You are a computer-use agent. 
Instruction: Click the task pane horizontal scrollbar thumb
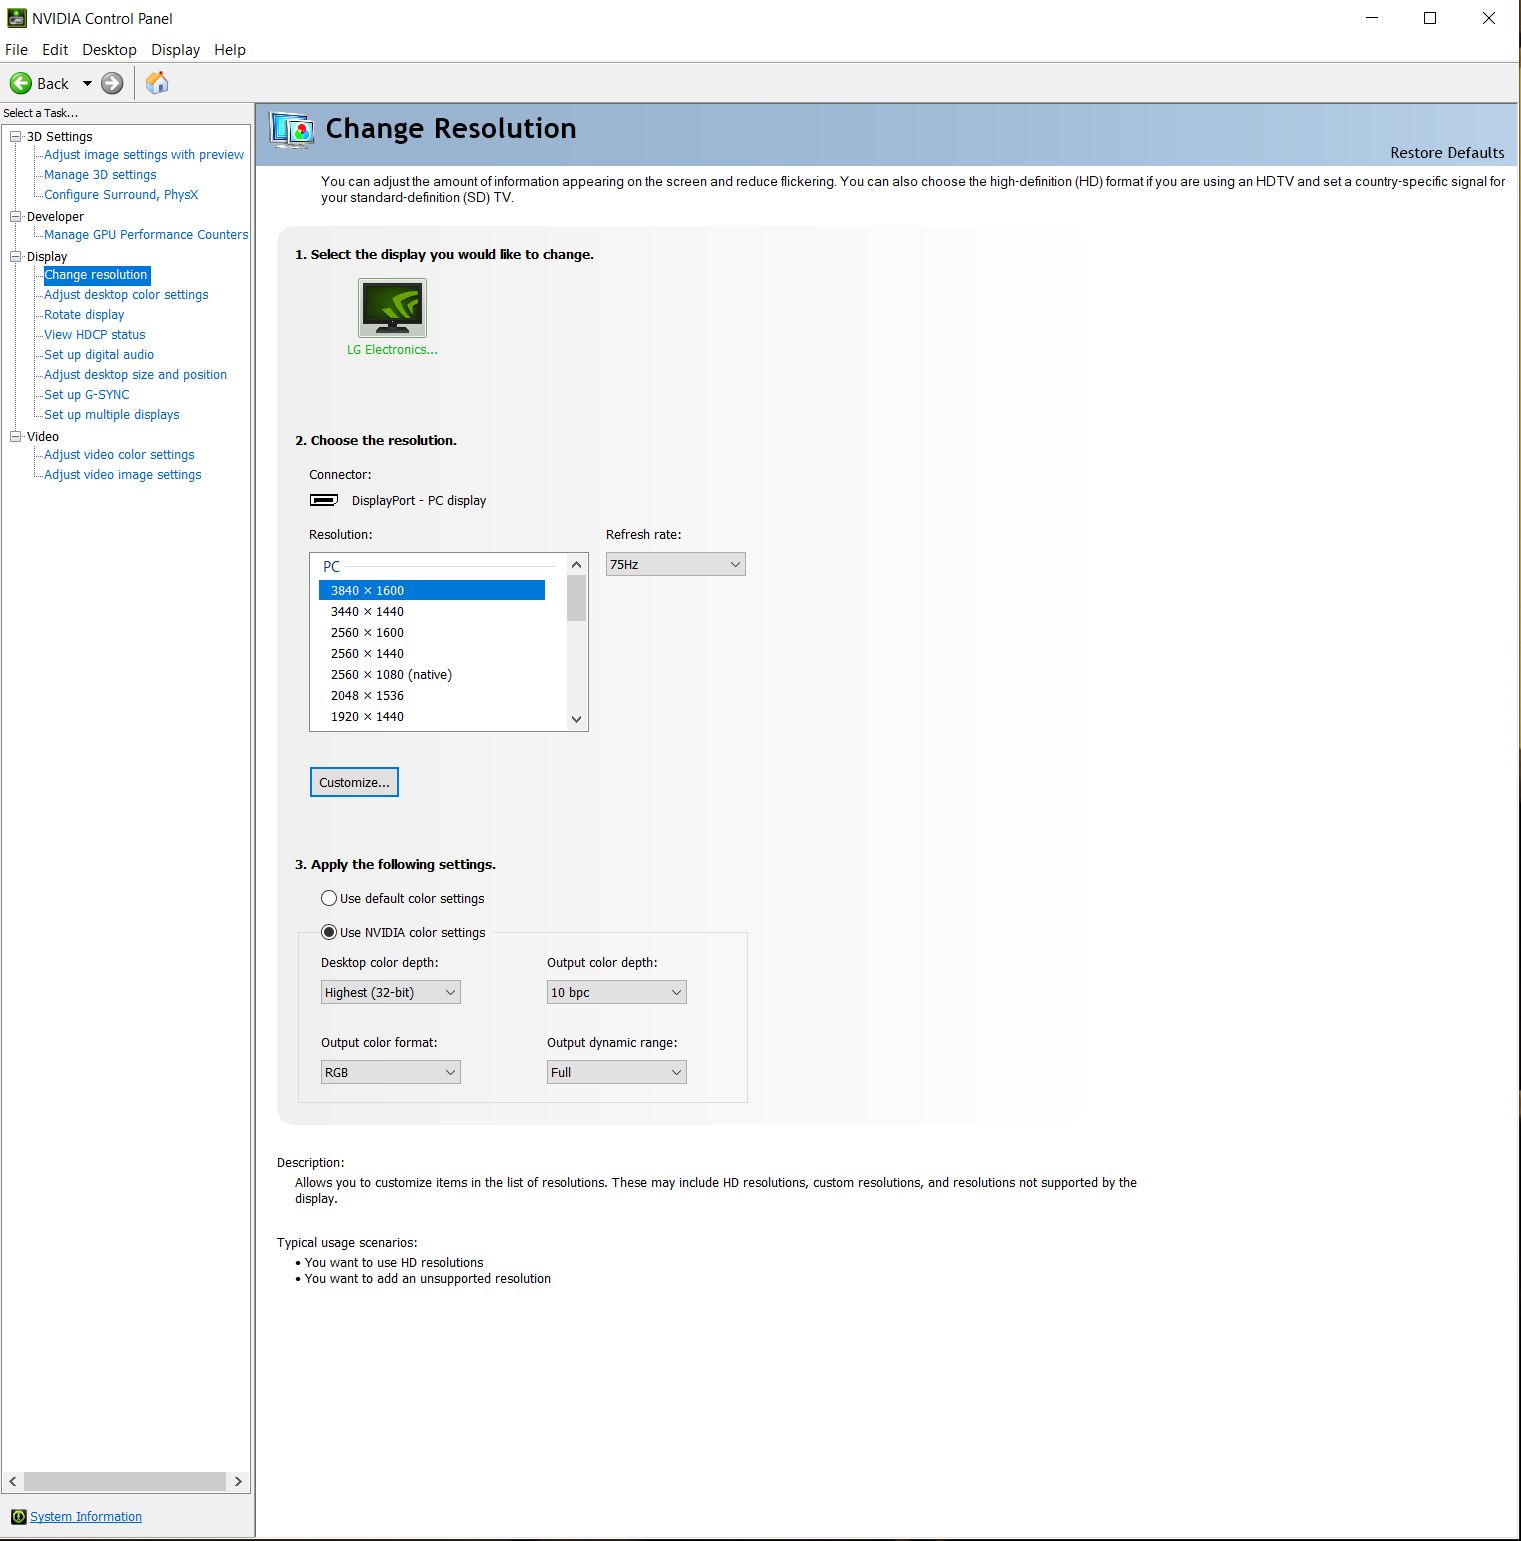[x=125, y=1481]
